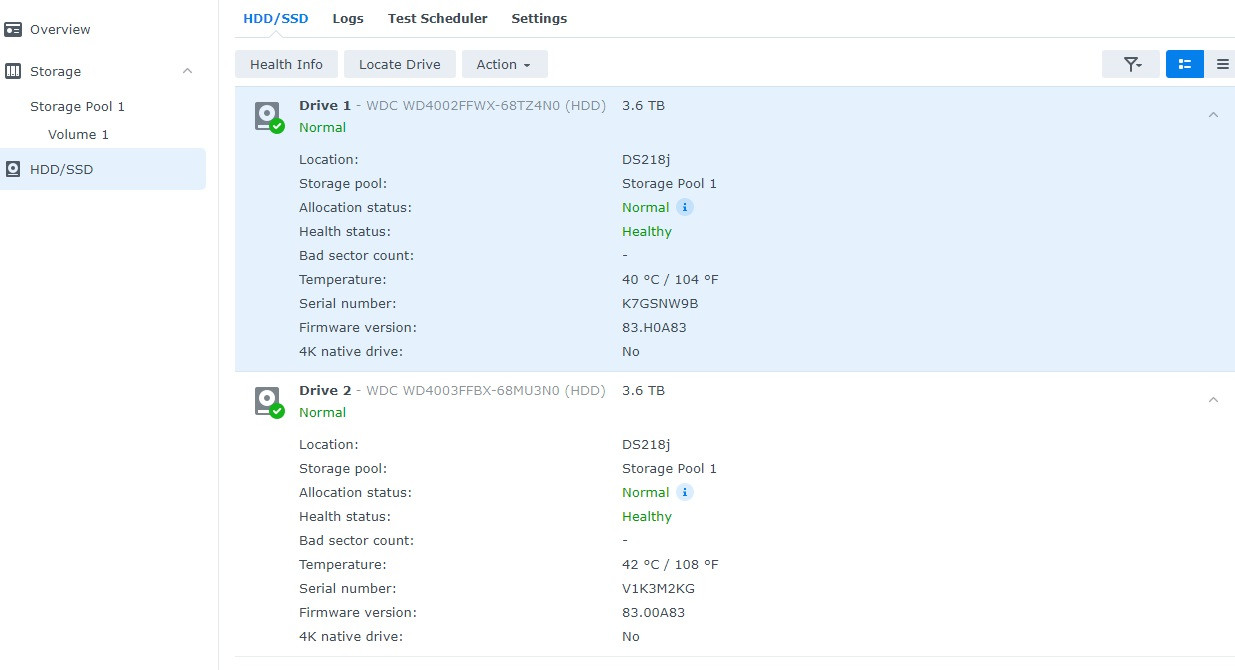Click the HDD/SSD sidebar icon

coord(14,169)
